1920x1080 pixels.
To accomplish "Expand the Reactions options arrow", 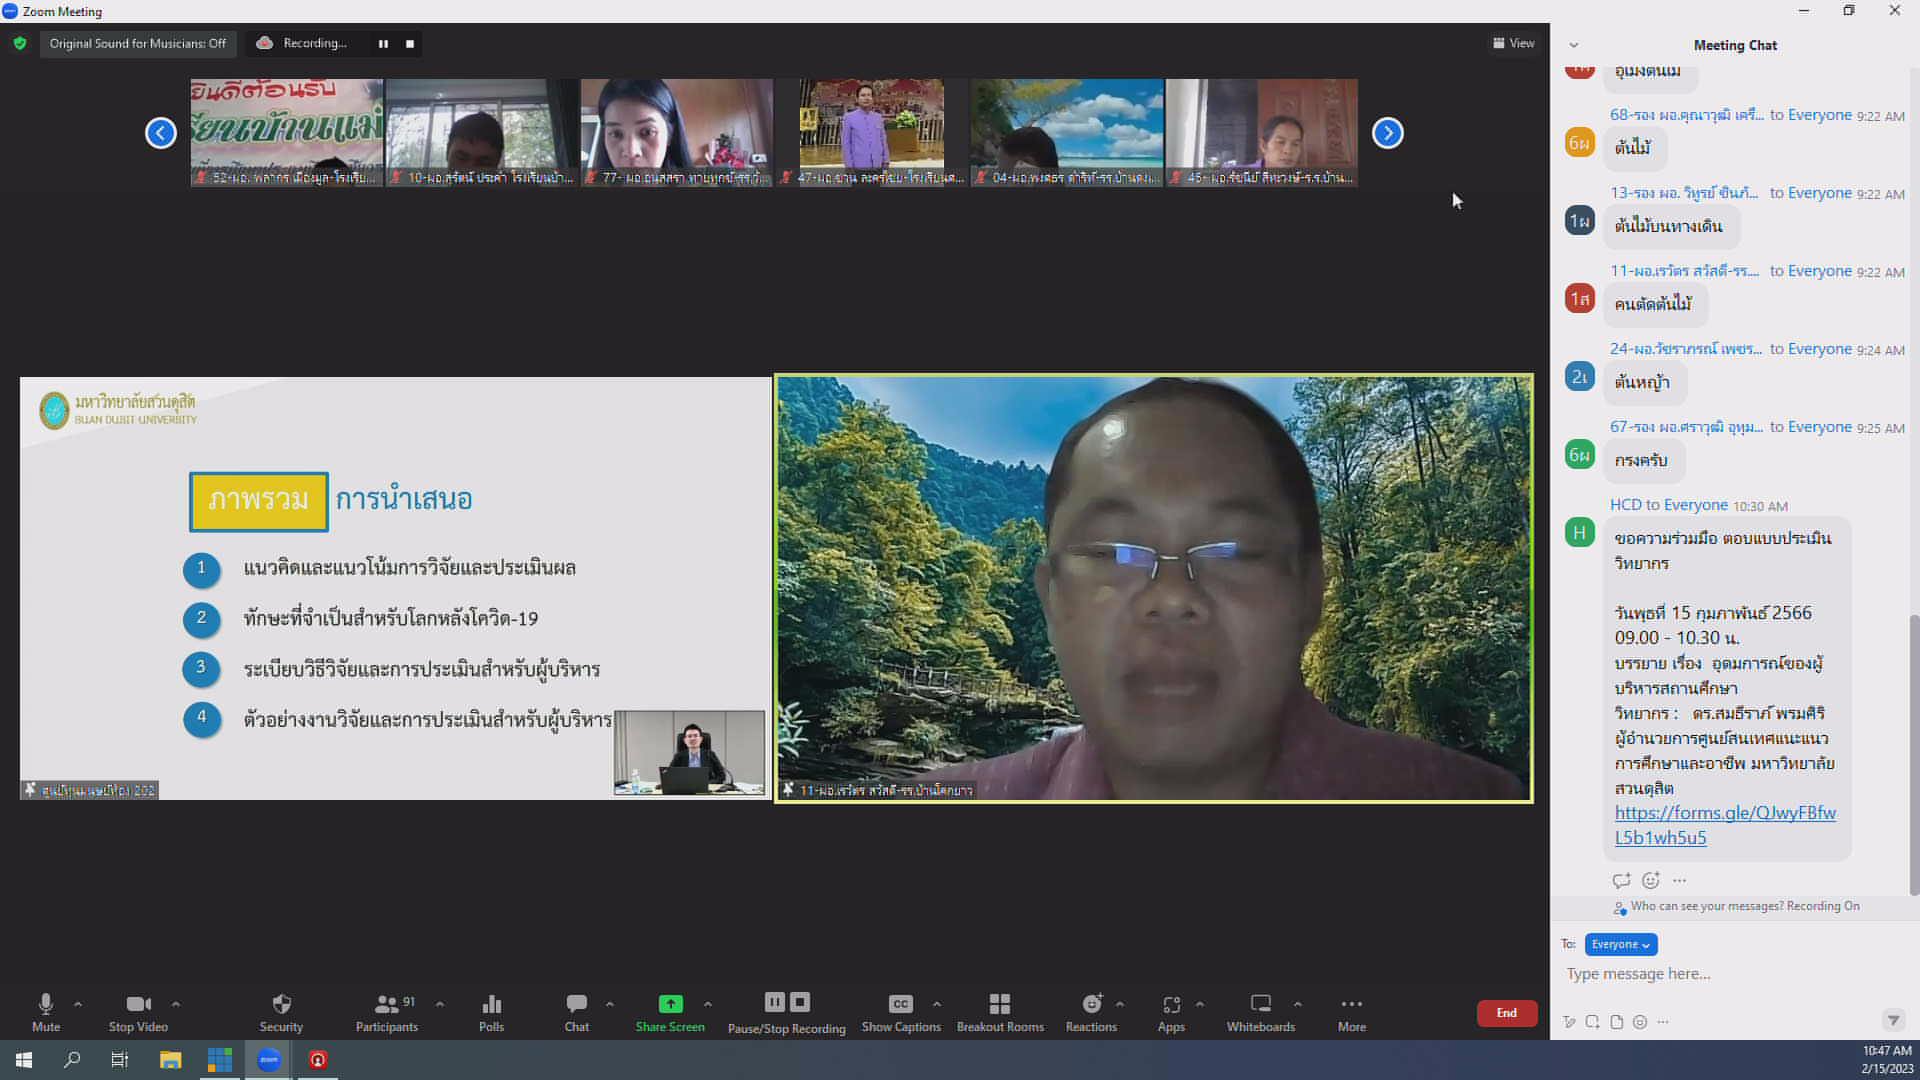I will (x=1120, y=1003).
